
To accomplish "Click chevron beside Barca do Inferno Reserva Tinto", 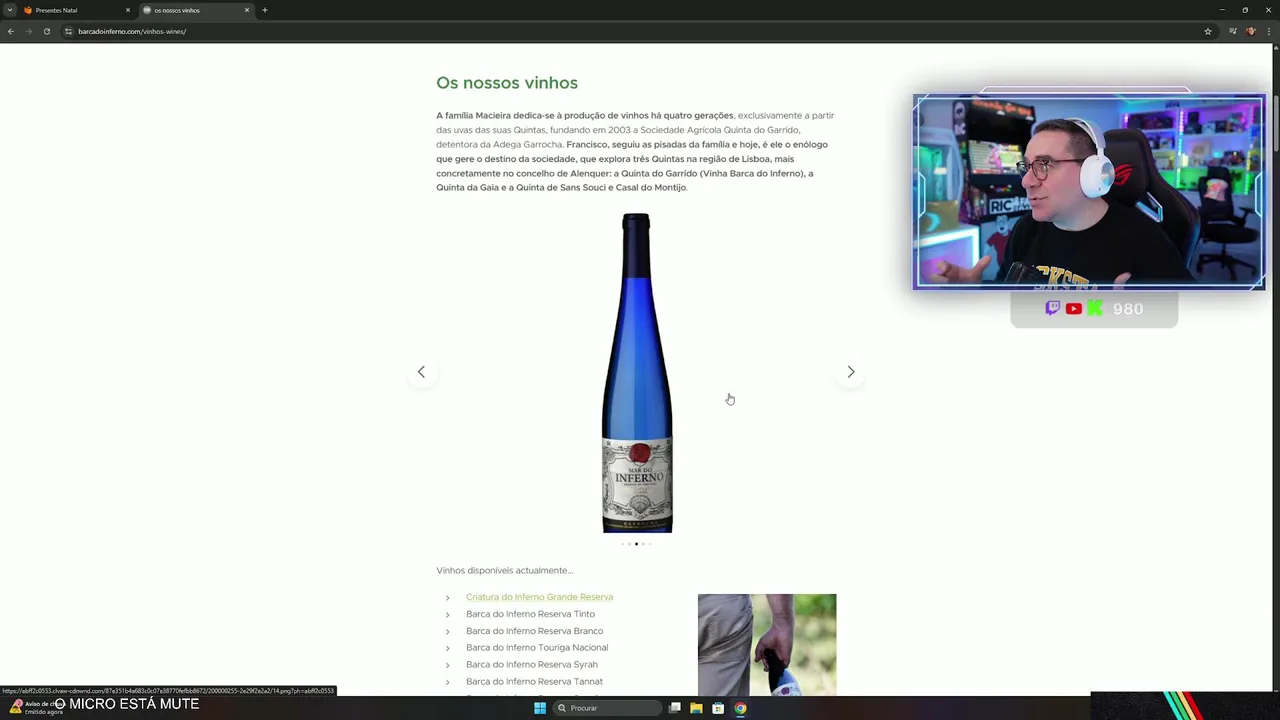I will click(x=447, y=615).
